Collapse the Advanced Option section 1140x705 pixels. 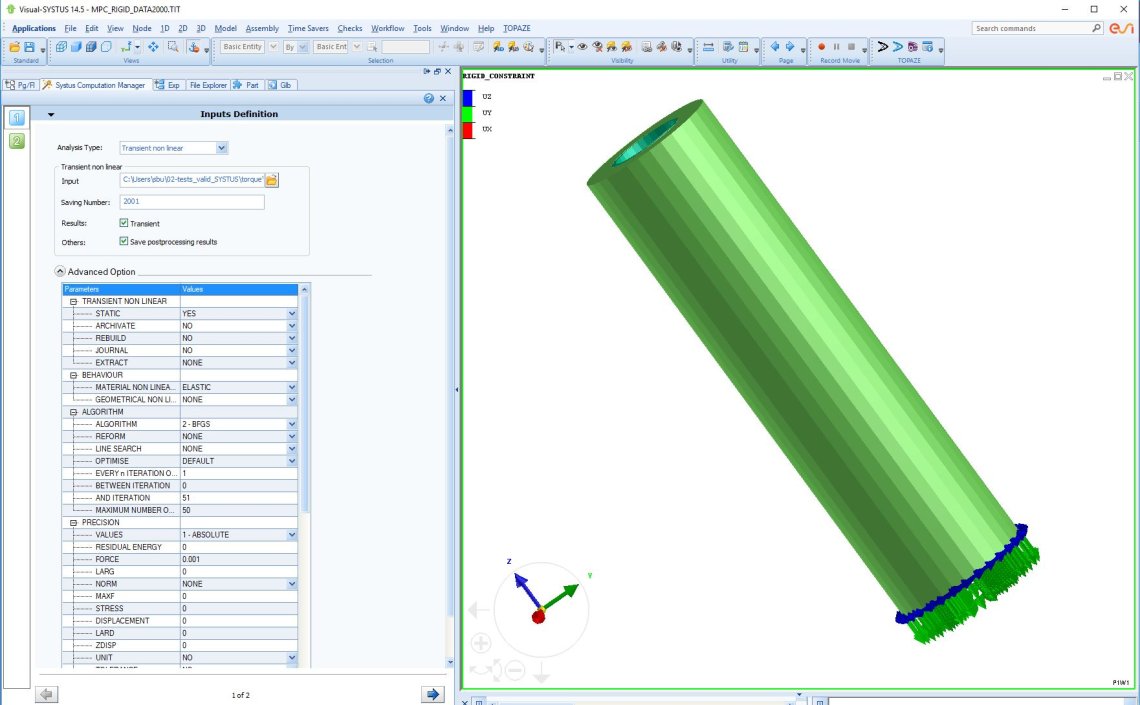(60, 271)
